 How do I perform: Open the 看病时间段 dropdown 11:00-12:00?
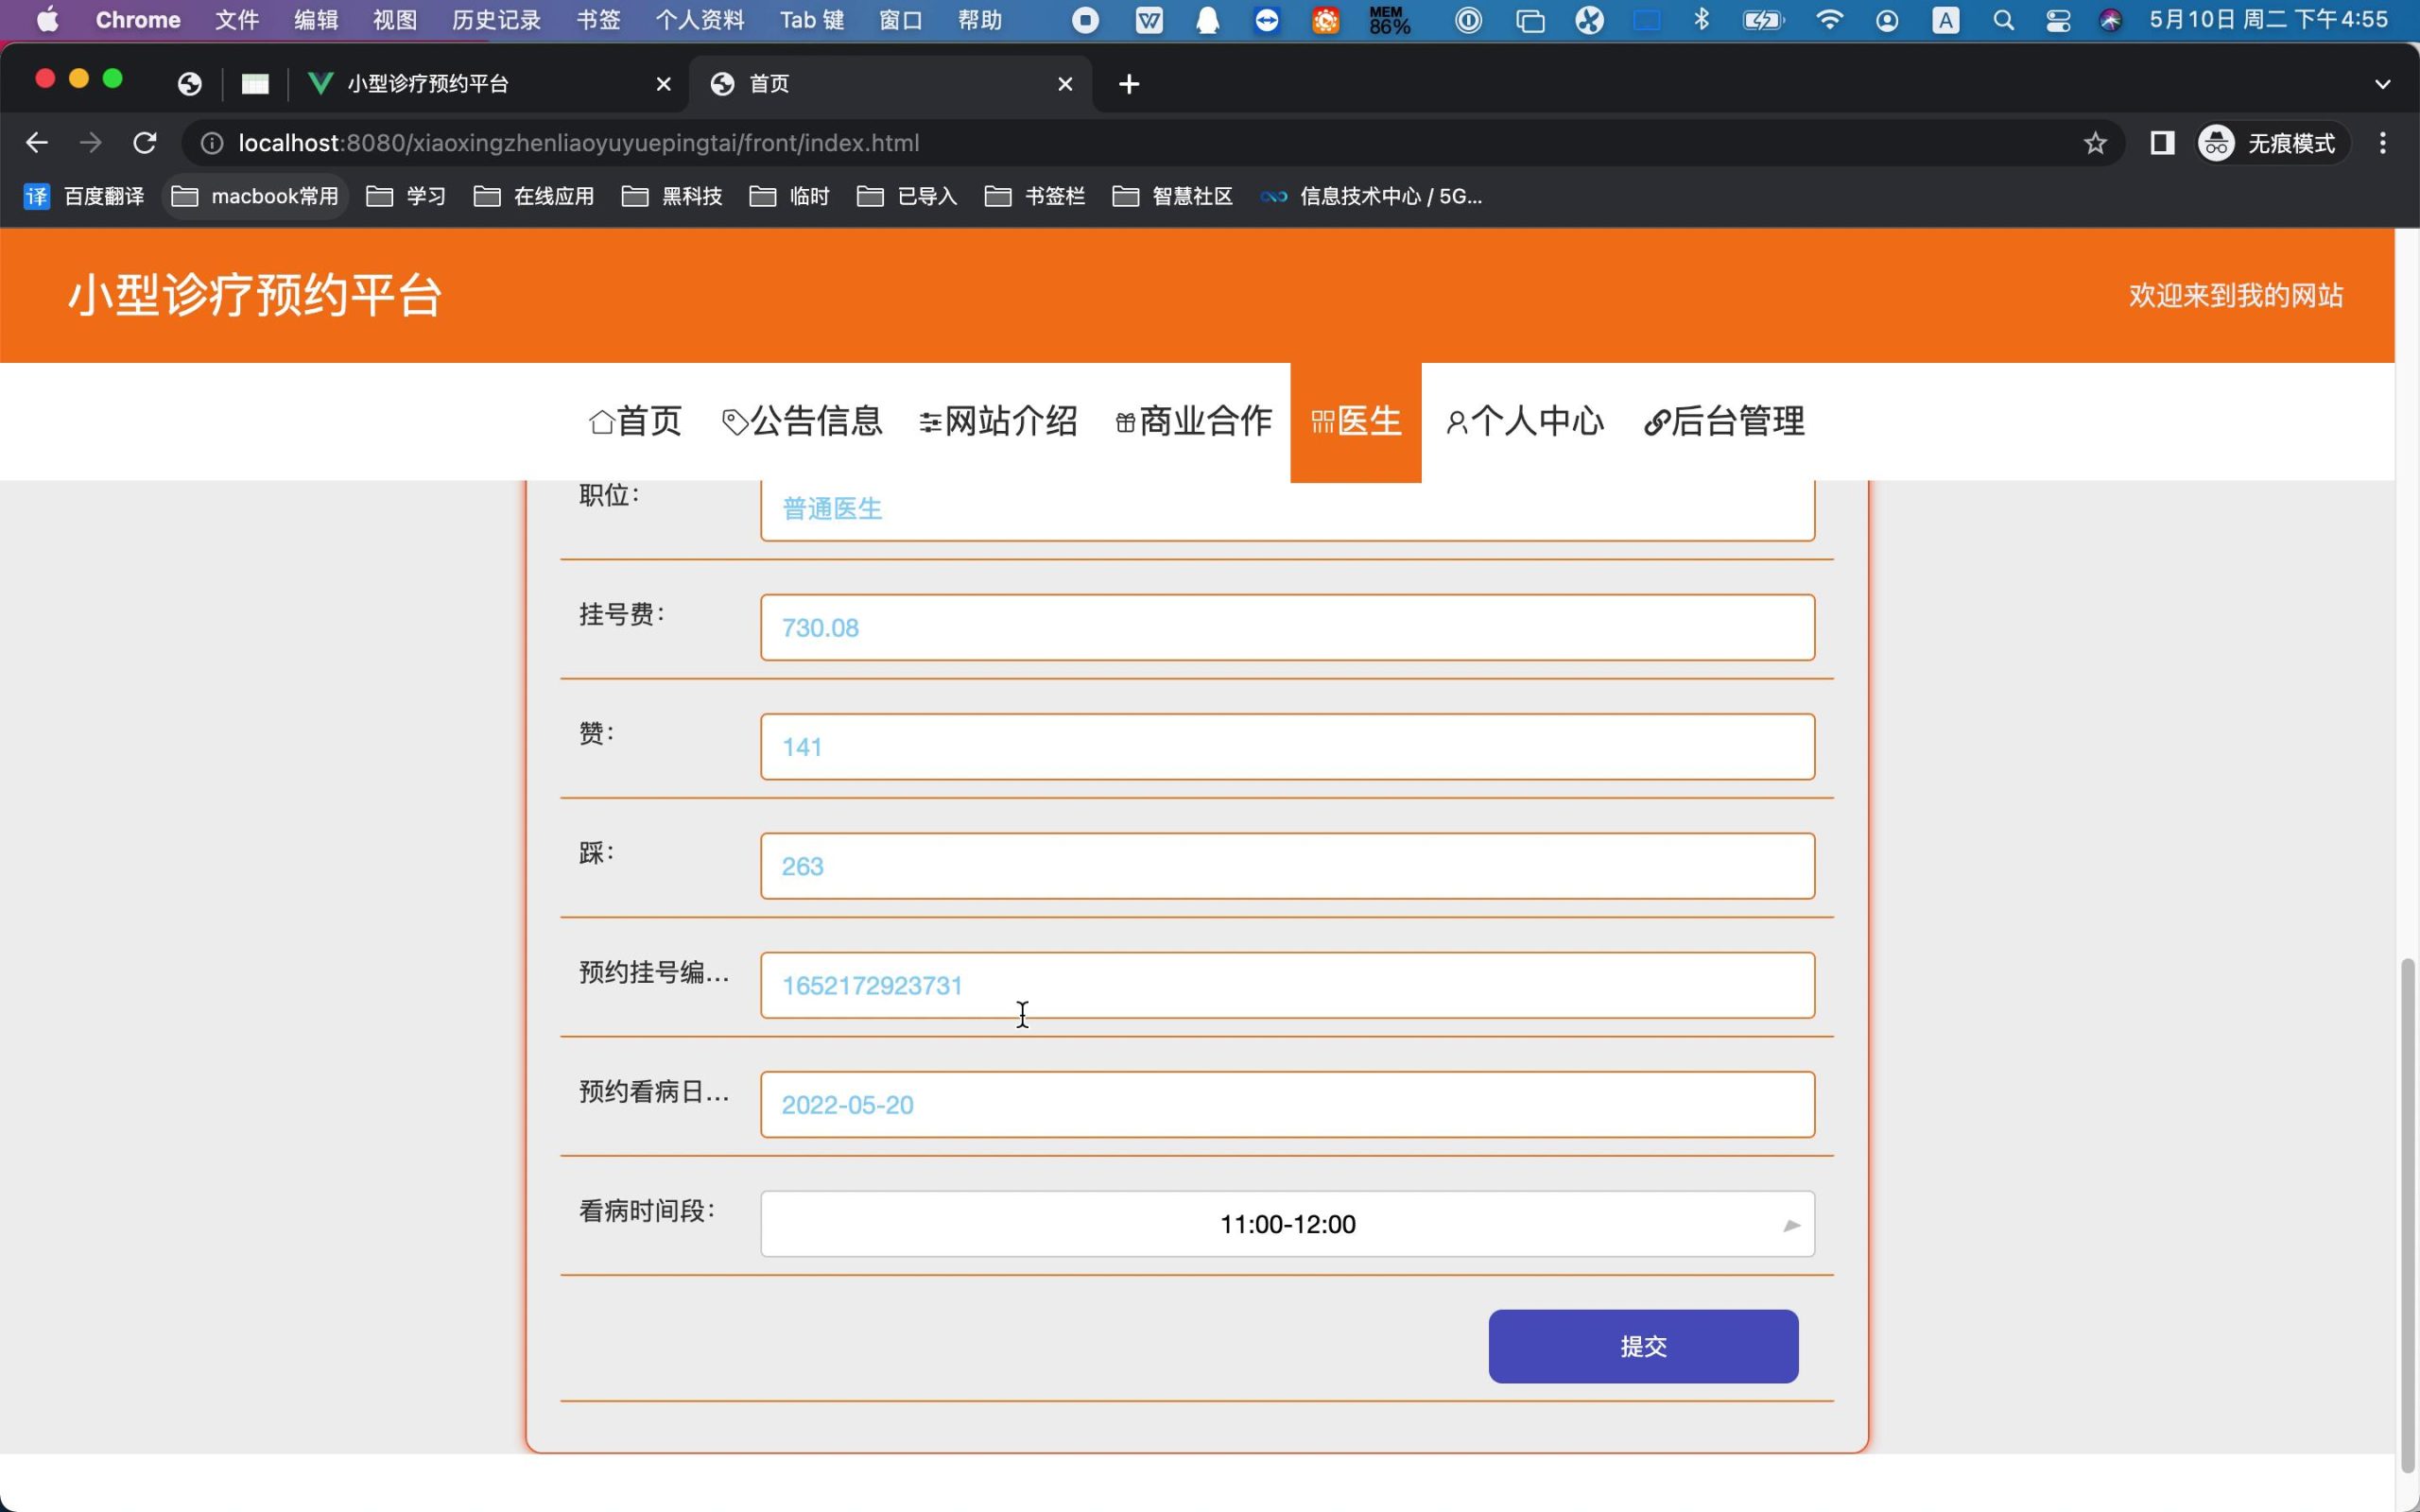pyautogui.click(x=1287, y=1224)
